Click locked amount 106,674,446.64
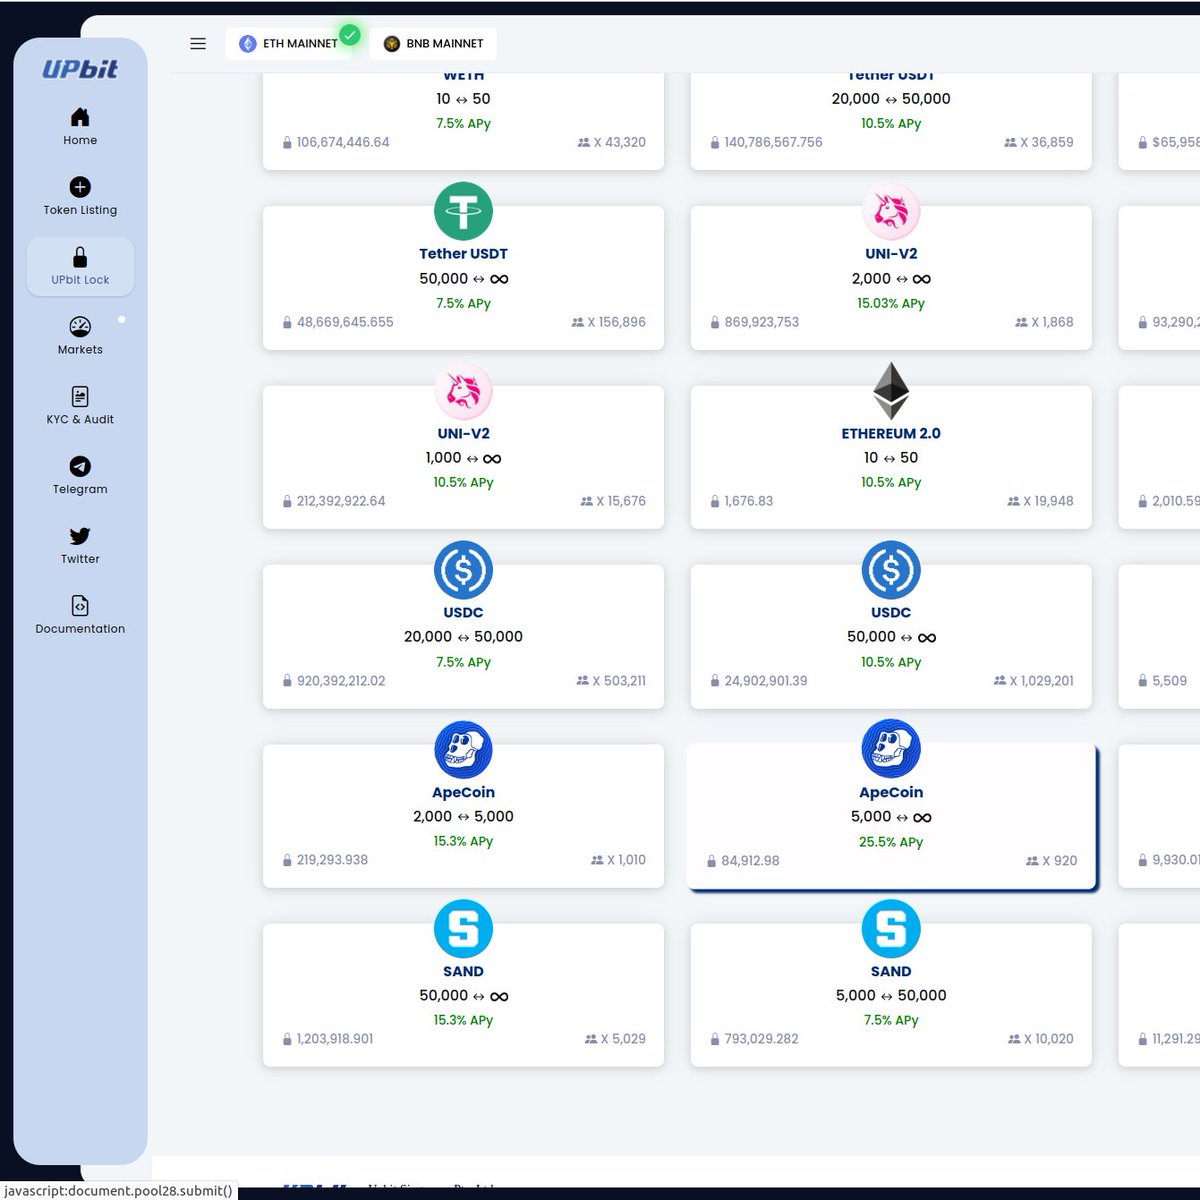1200x1200 pixels. (x=343, y=143)
